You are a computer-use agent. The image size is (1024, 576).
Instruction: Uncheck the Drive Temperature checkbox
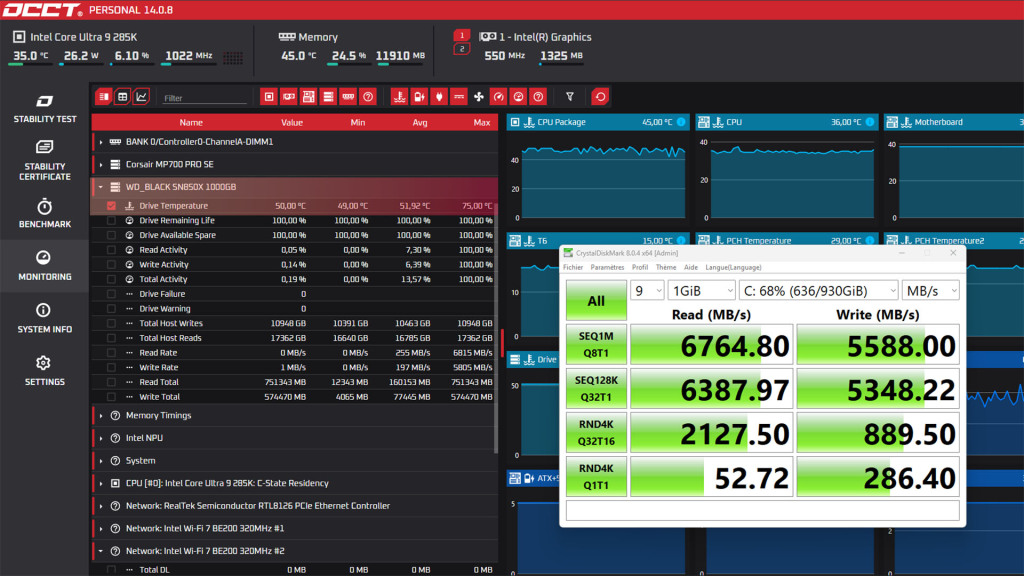(111, 206)
